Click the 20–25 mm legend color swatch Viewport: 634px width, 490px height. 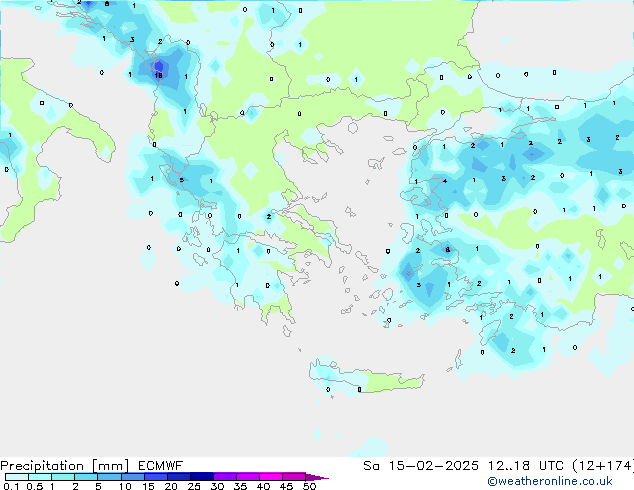[178, 477]
